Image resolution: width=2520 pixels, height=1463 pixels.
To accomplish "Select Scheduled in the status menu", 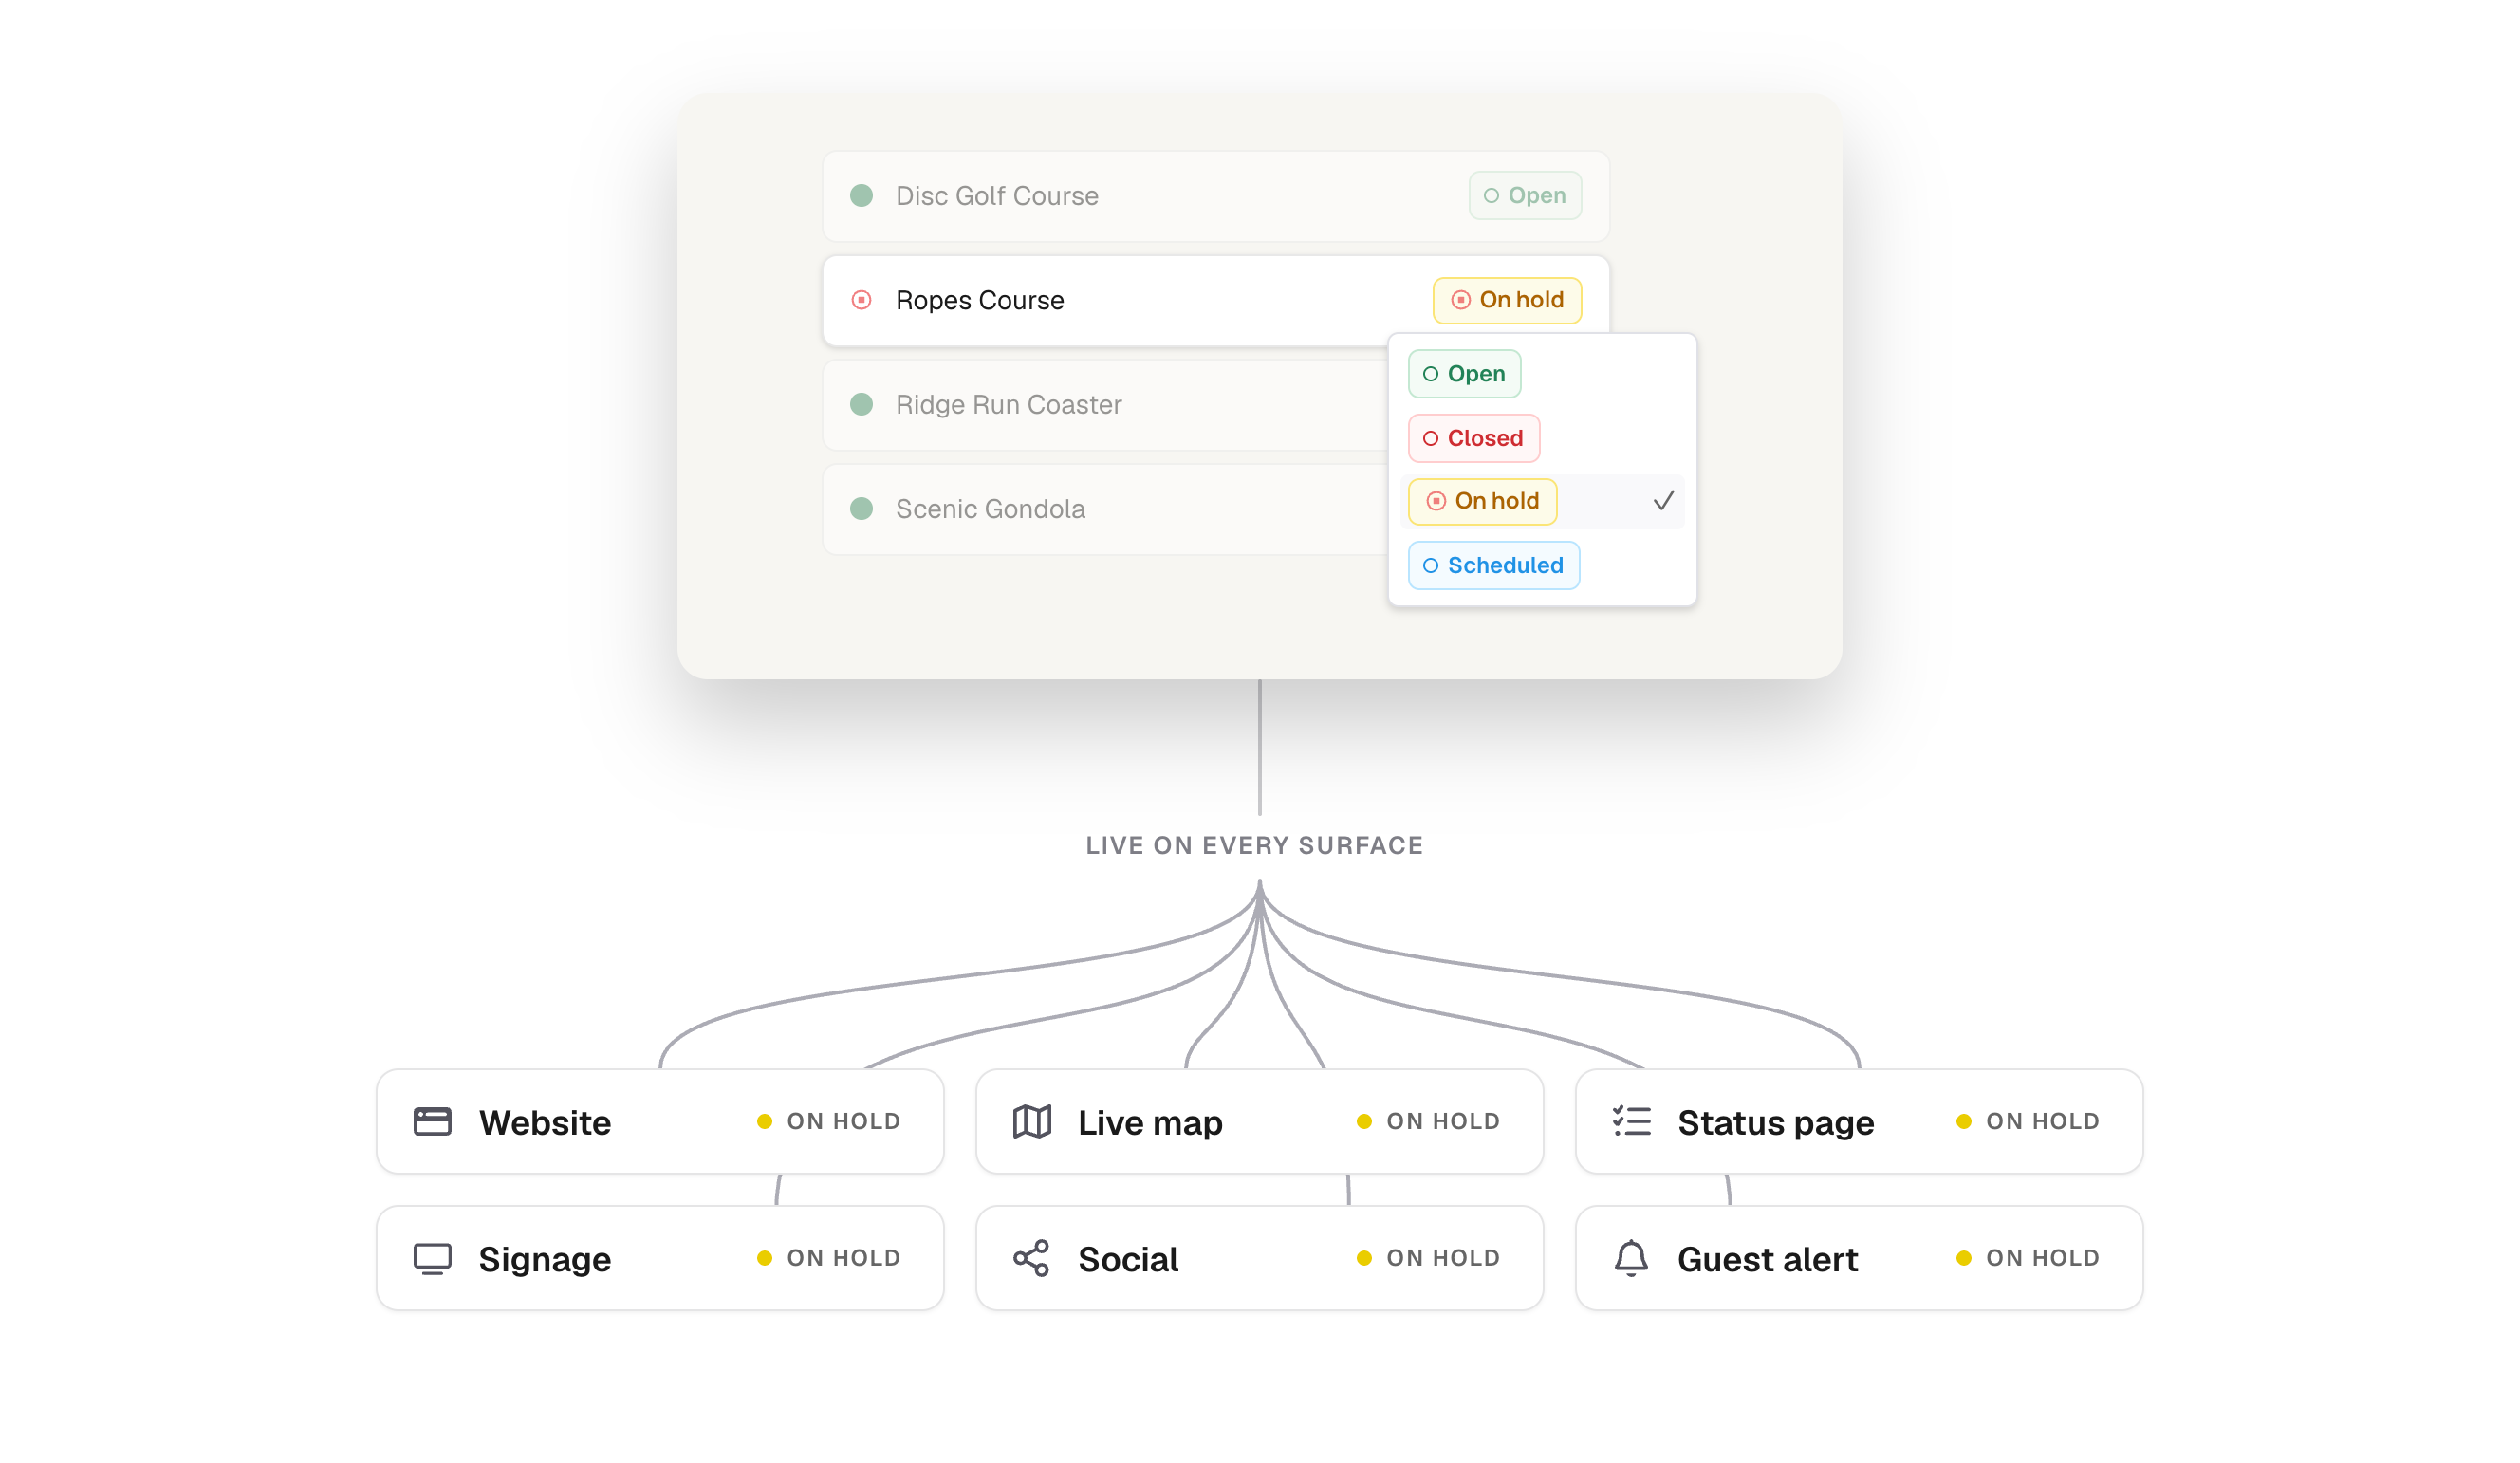I will (x=1494, y=566).
